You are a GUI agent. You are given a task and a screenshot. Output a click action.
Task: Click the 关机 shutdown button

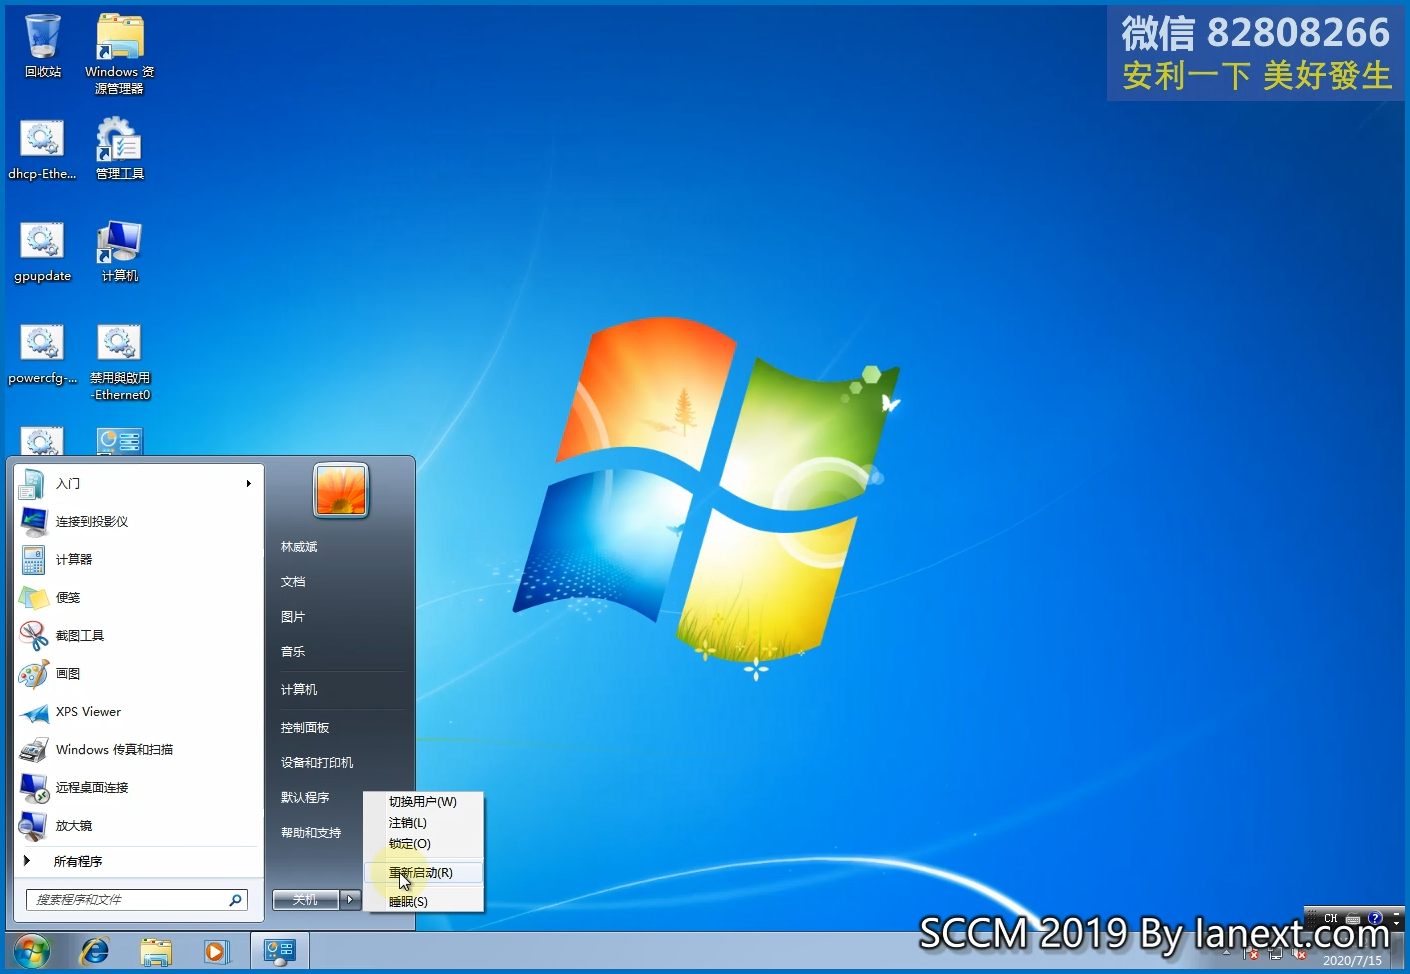[x=306, y=899]
